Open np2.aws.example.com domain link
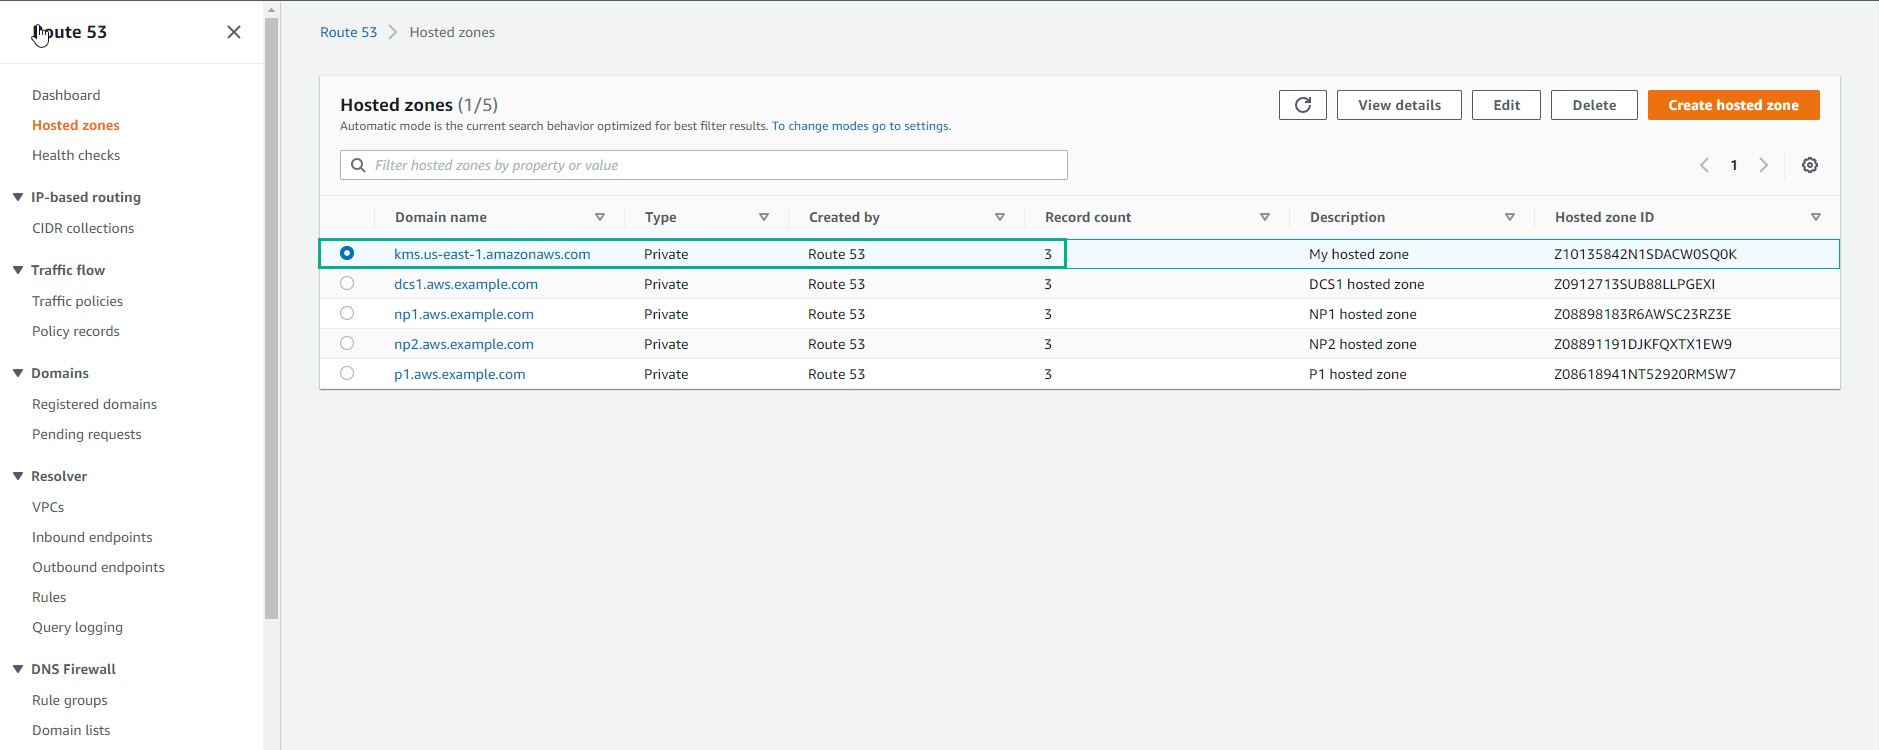This screenshot has height=750, width=1879. point(464,344)
